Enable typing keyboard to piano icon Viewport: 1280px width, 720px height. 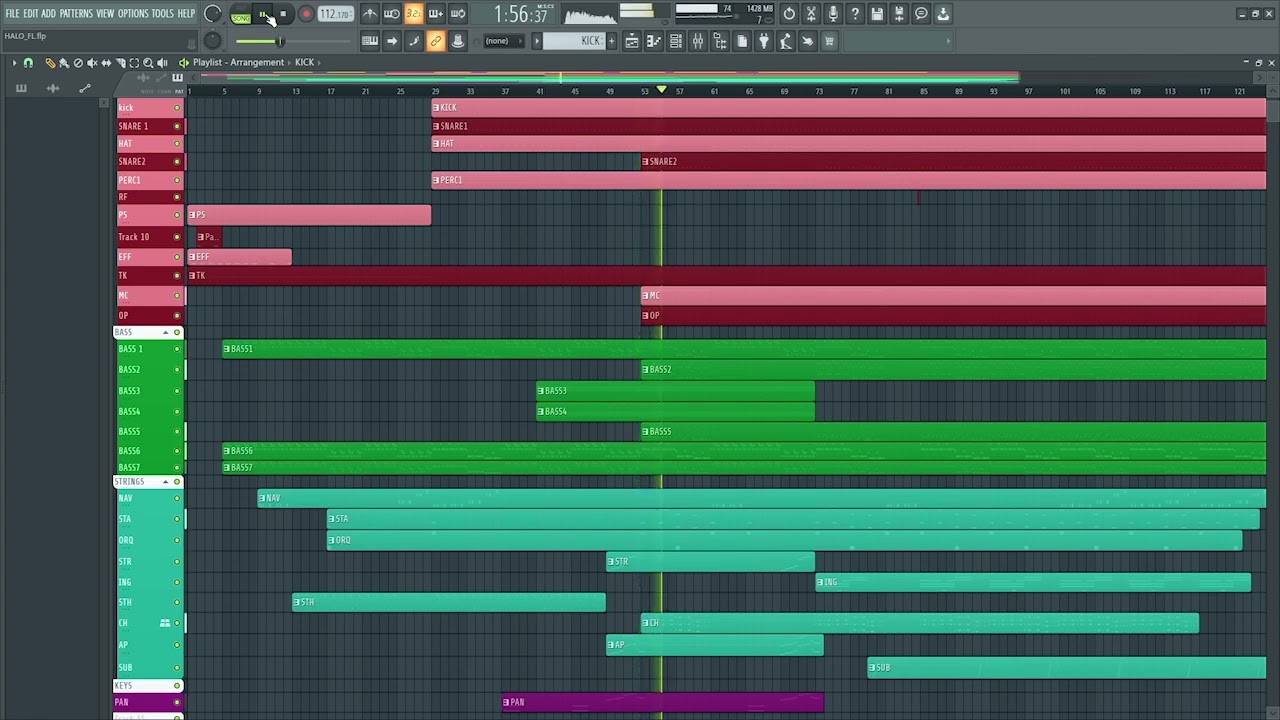point(370,41)
